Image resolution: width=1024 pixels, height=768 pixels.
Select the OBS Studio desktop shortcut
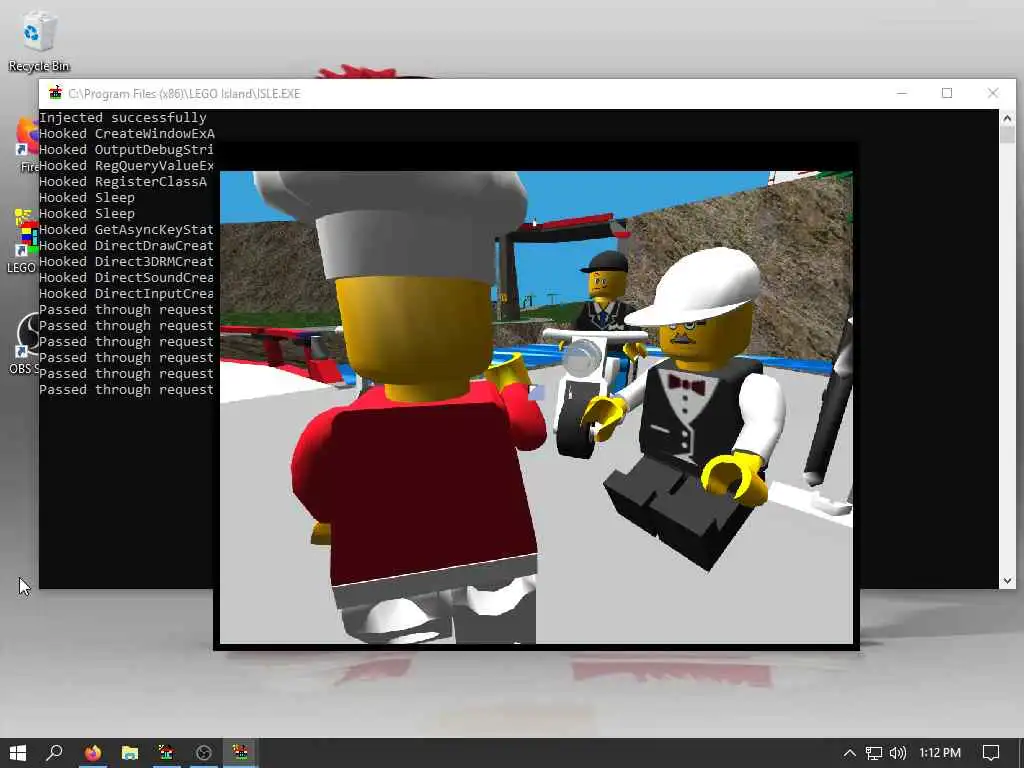coord(26,343)
